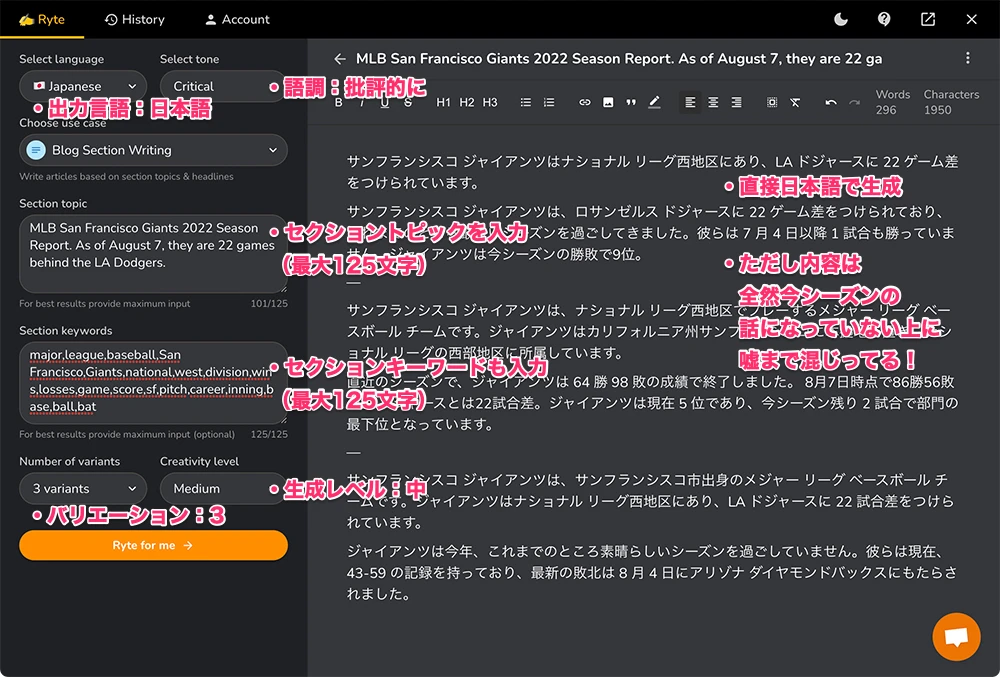
Task: Apply Heading 1 formatting
Action: (443, 102)
